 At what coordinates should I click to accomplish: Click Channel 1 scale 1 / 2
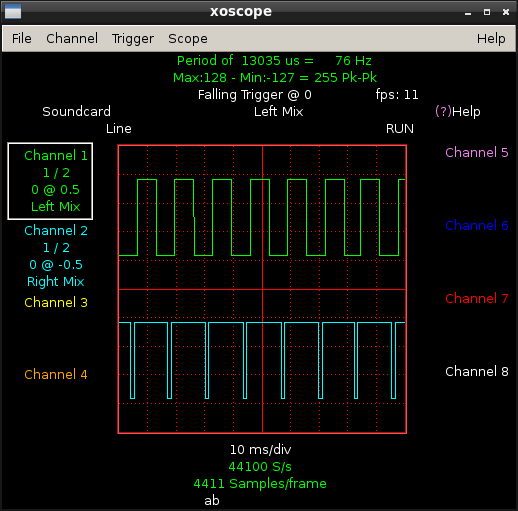[56, 173]
